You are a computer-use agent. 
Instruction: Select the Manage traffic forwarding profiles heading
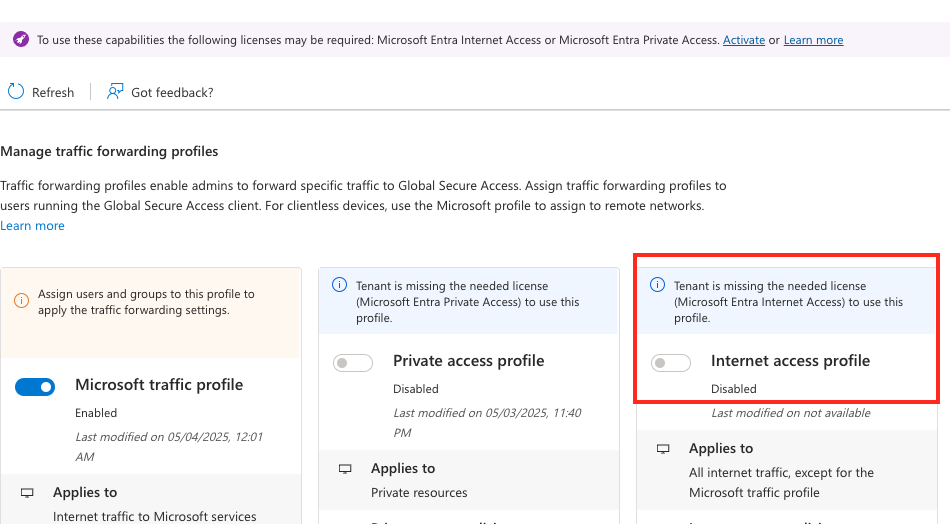coord(109,151)
